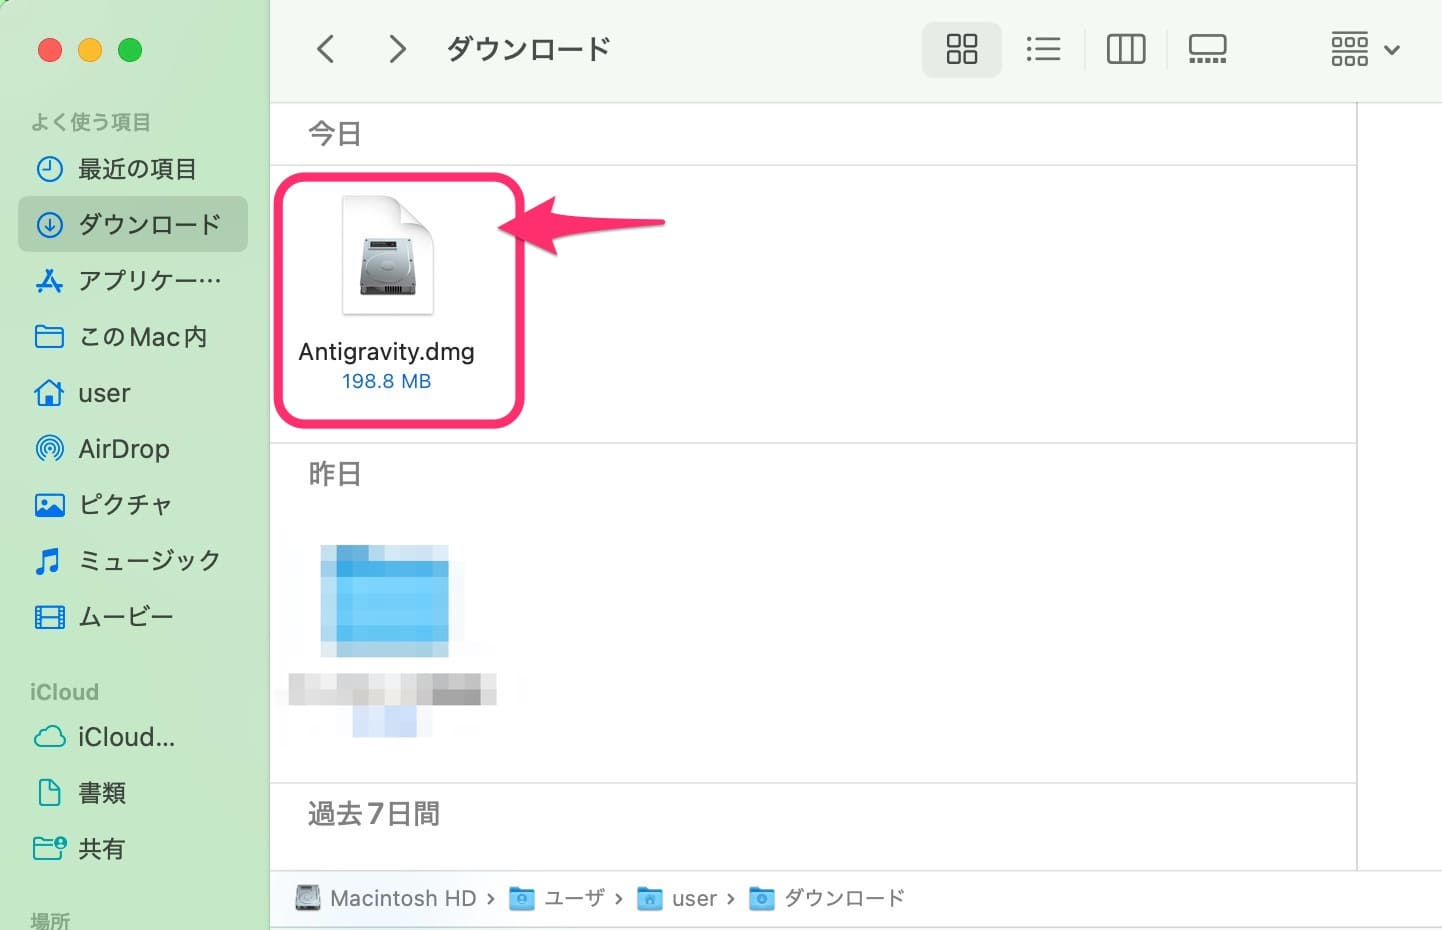Open the grouping options dropdown in the toolbar
This screenshot has height=930, width=1442.
(x=1363, y=48)
